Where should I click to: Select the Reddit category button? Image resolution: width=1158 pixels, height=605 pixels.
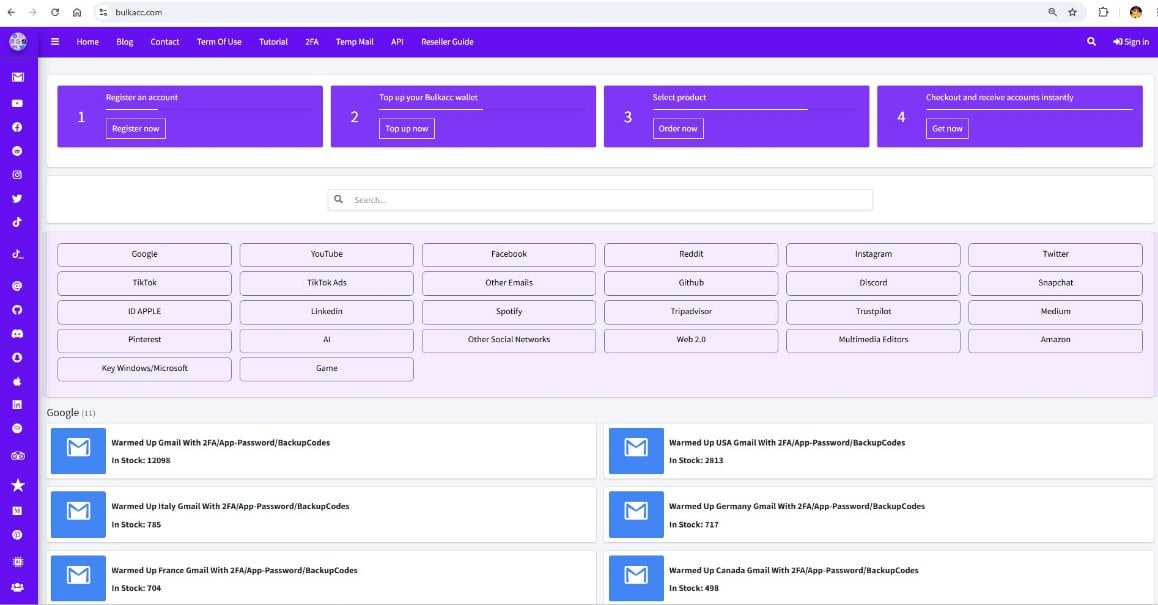coord(691,254)
